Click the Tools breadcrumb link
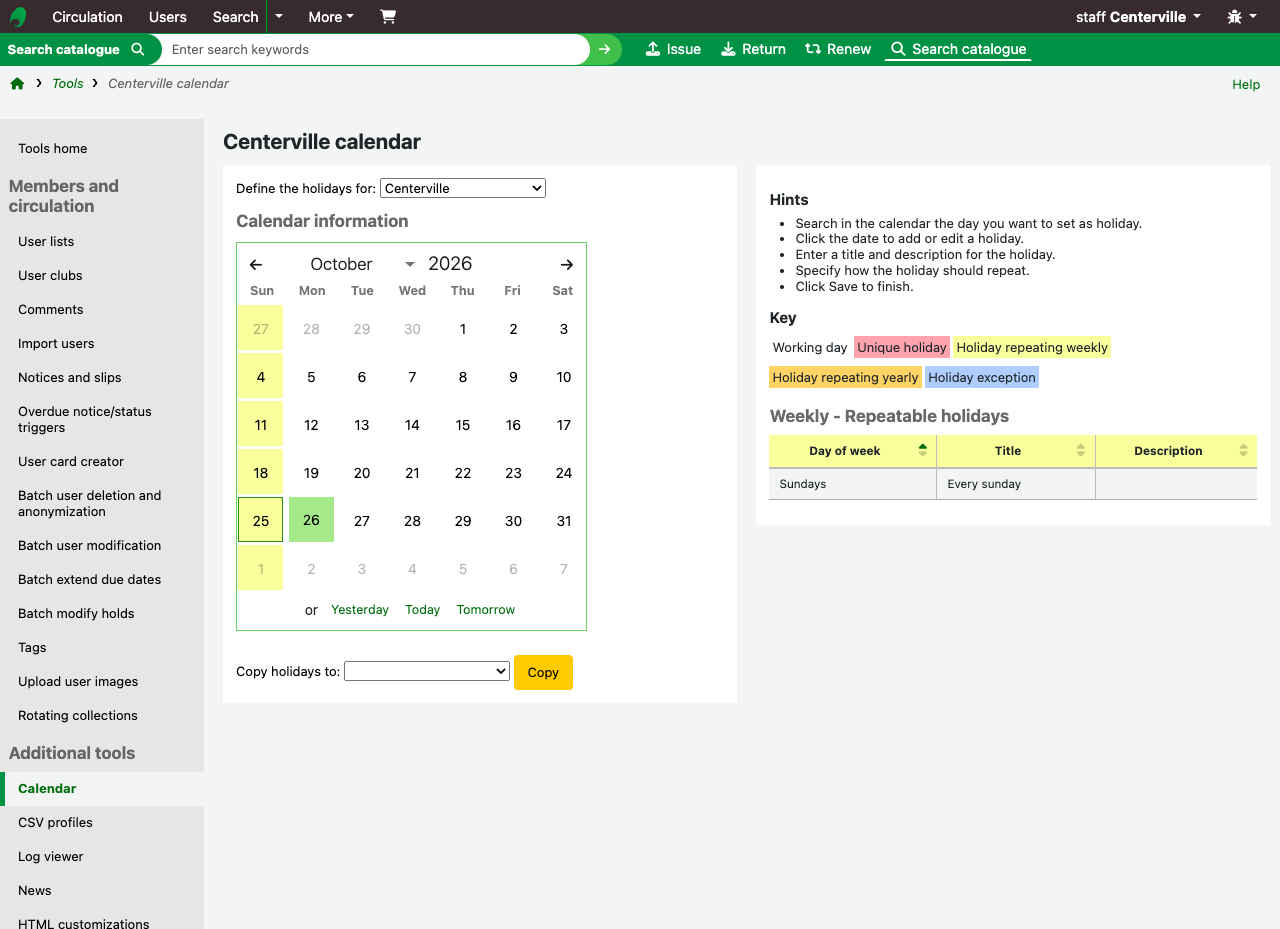 tap(68, 84)
